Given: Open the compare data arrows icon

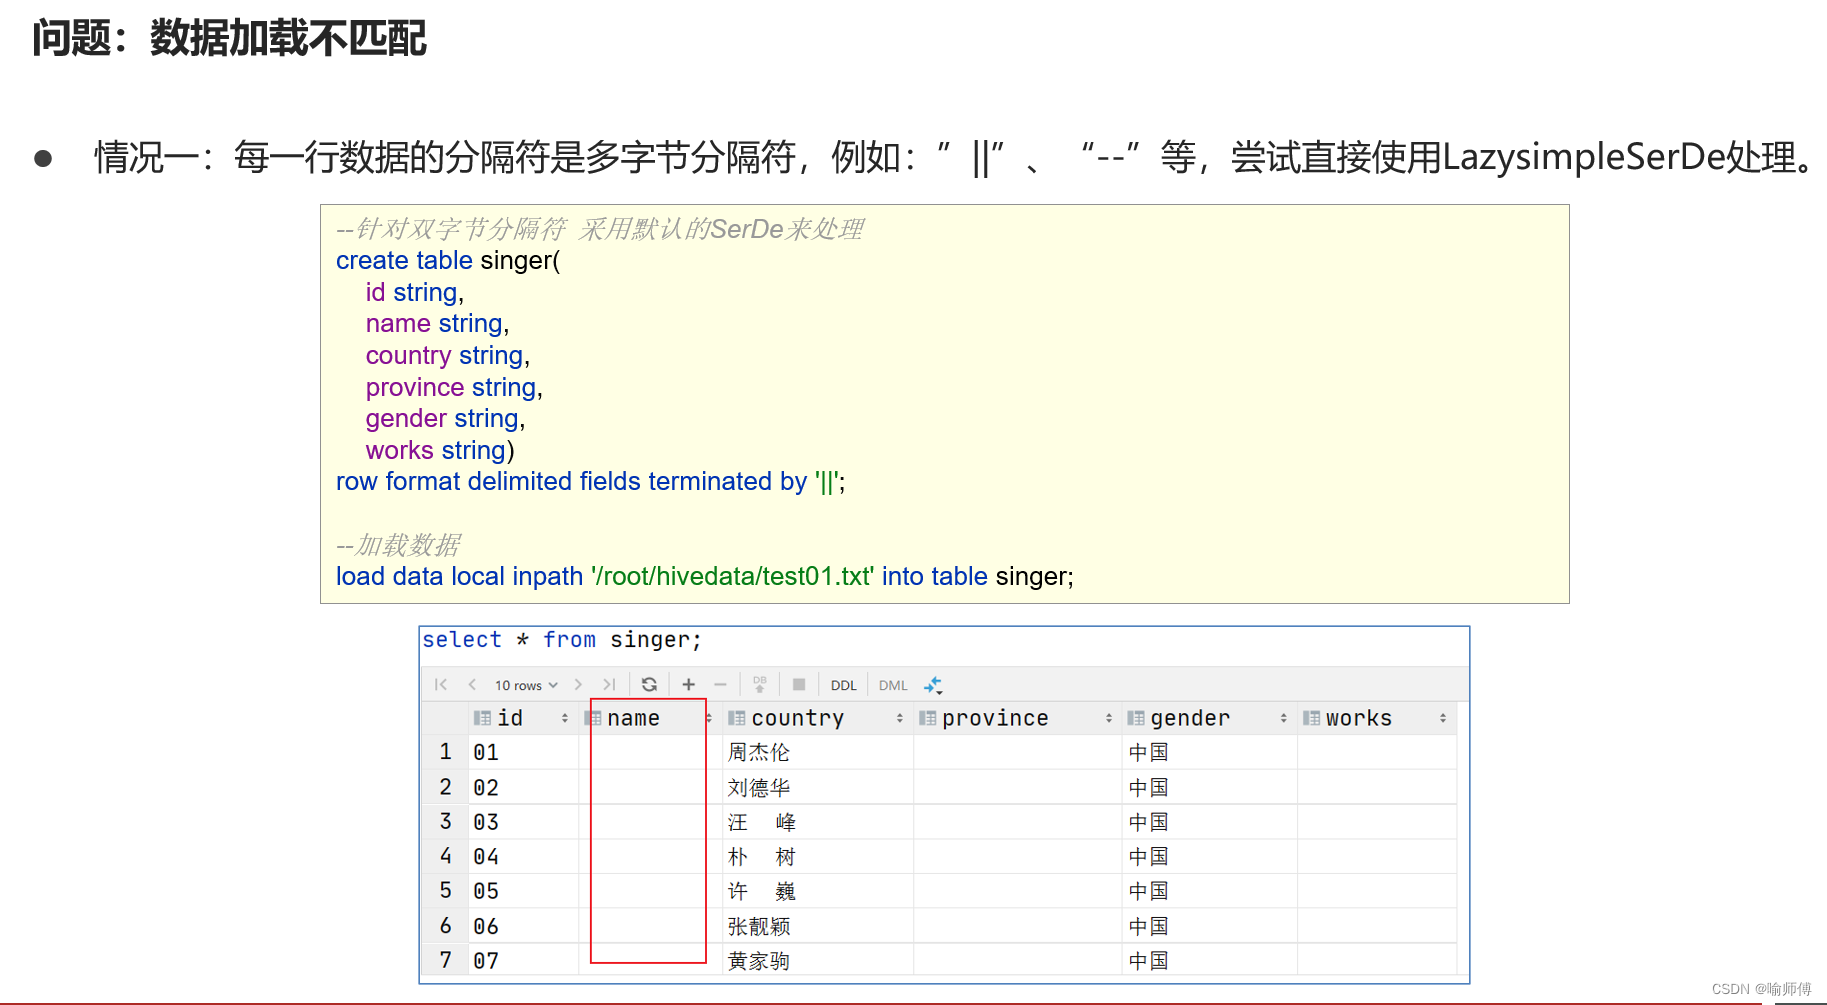Looking at the screenshot, I should point(933,685).
